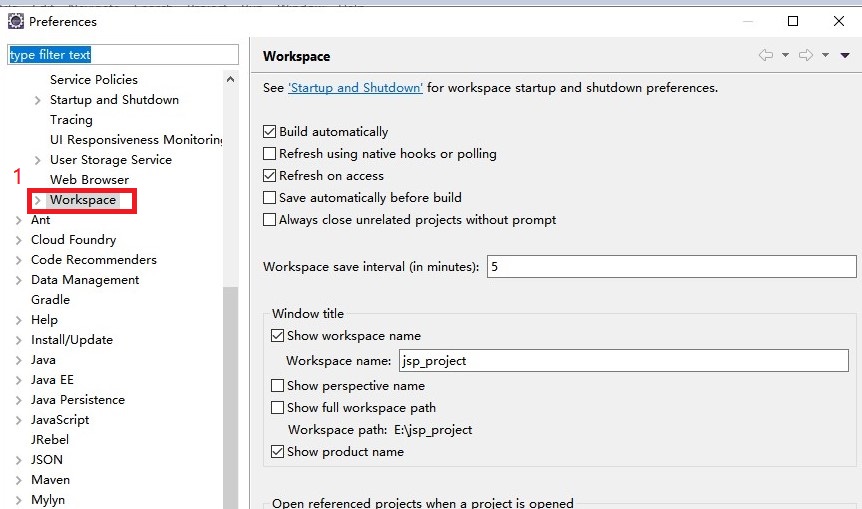Expand the Ant preferences node
862x509 pixels.
19,220
